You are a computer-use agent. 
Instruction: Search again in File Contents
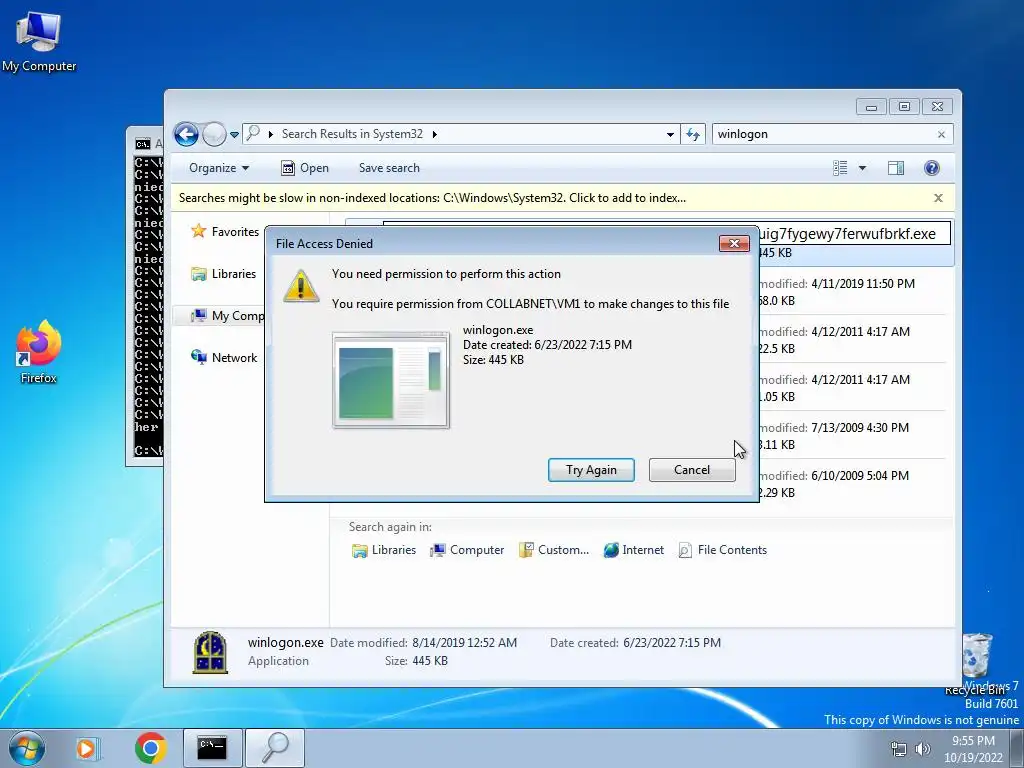(x=722, y=551)
